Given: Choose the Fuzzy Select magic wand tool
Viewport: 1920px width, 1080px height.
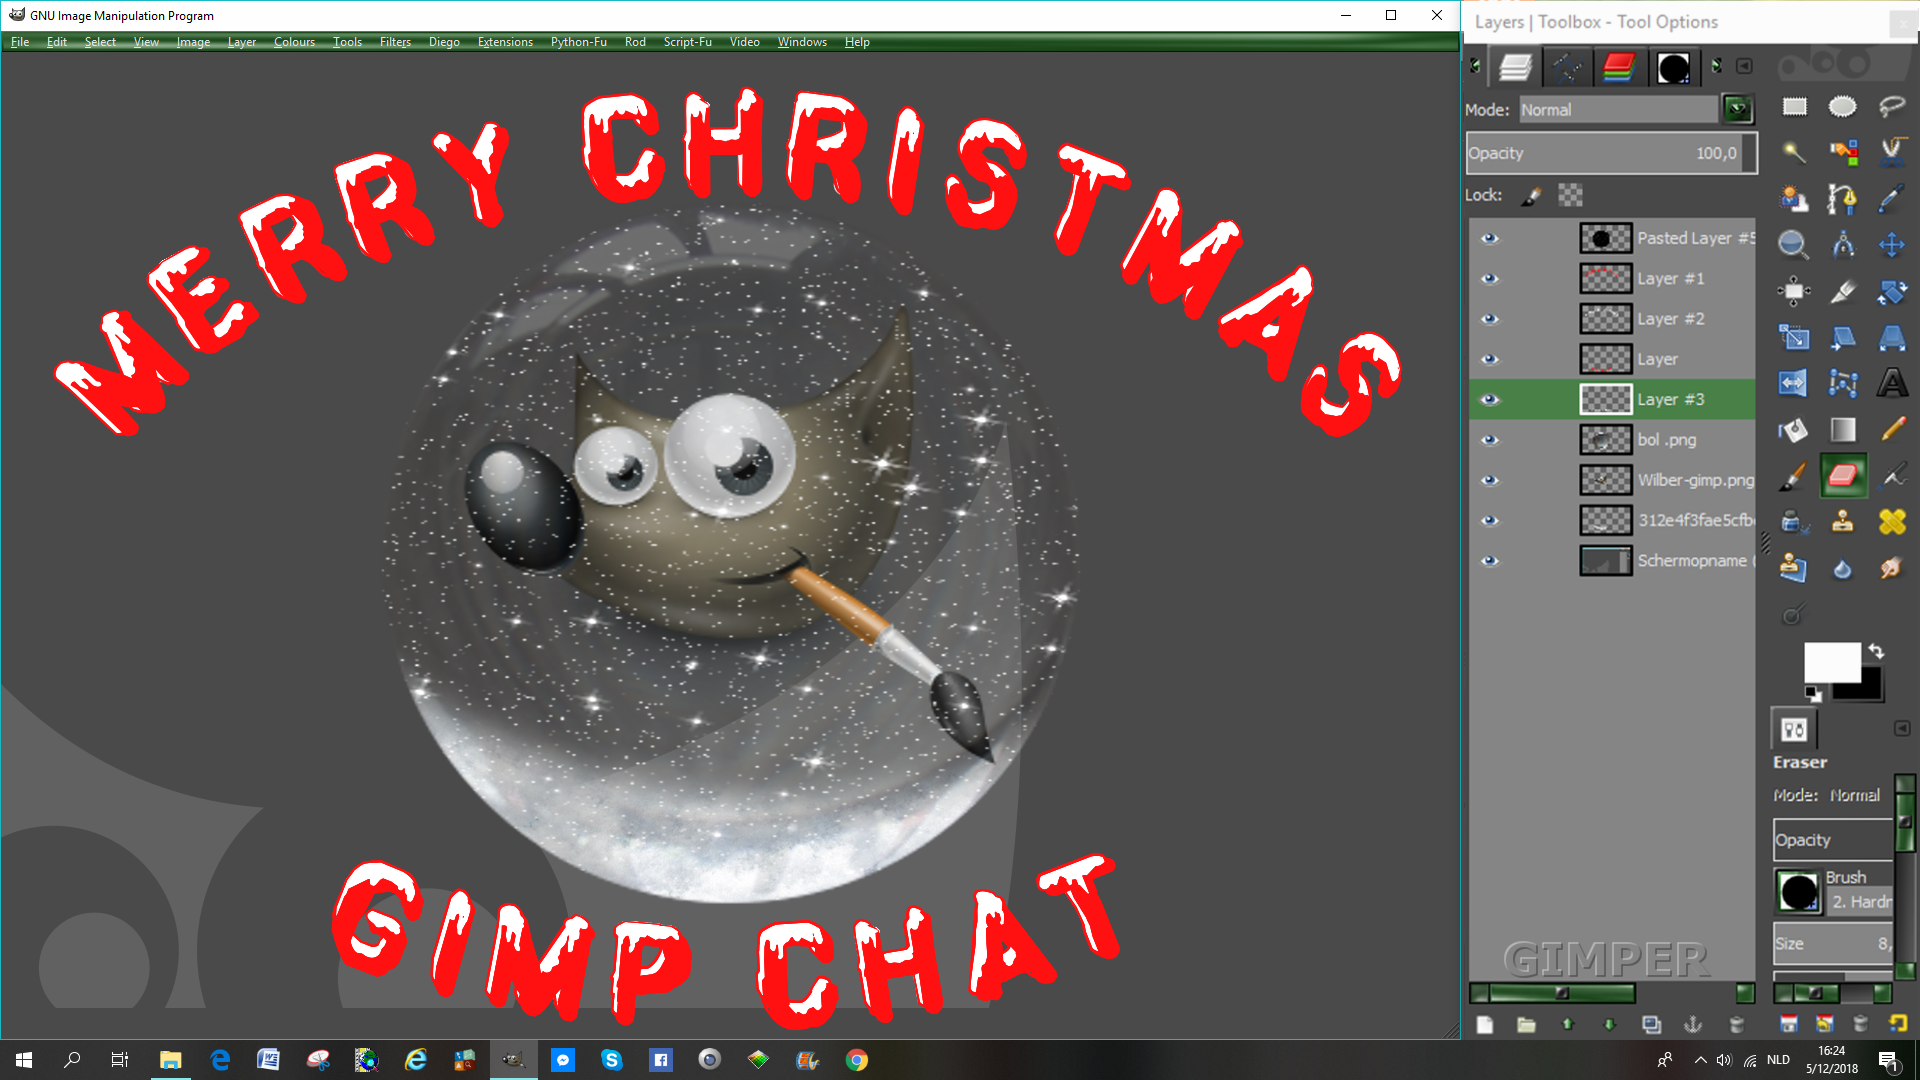Looking at the screenshot, I should click(x=1795, y=152).
